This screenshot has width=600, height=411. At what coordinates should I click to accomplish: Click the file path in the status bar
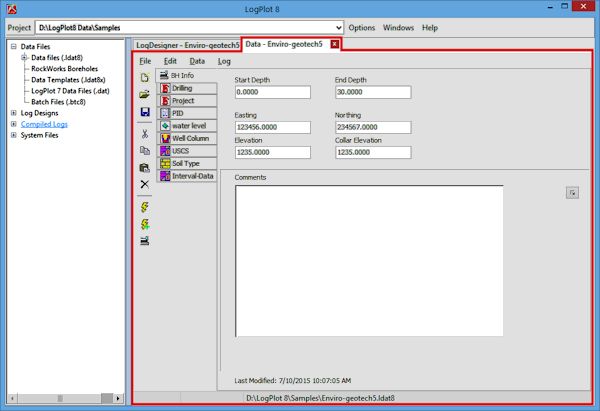pyautogui.click(x=320, y=398)
